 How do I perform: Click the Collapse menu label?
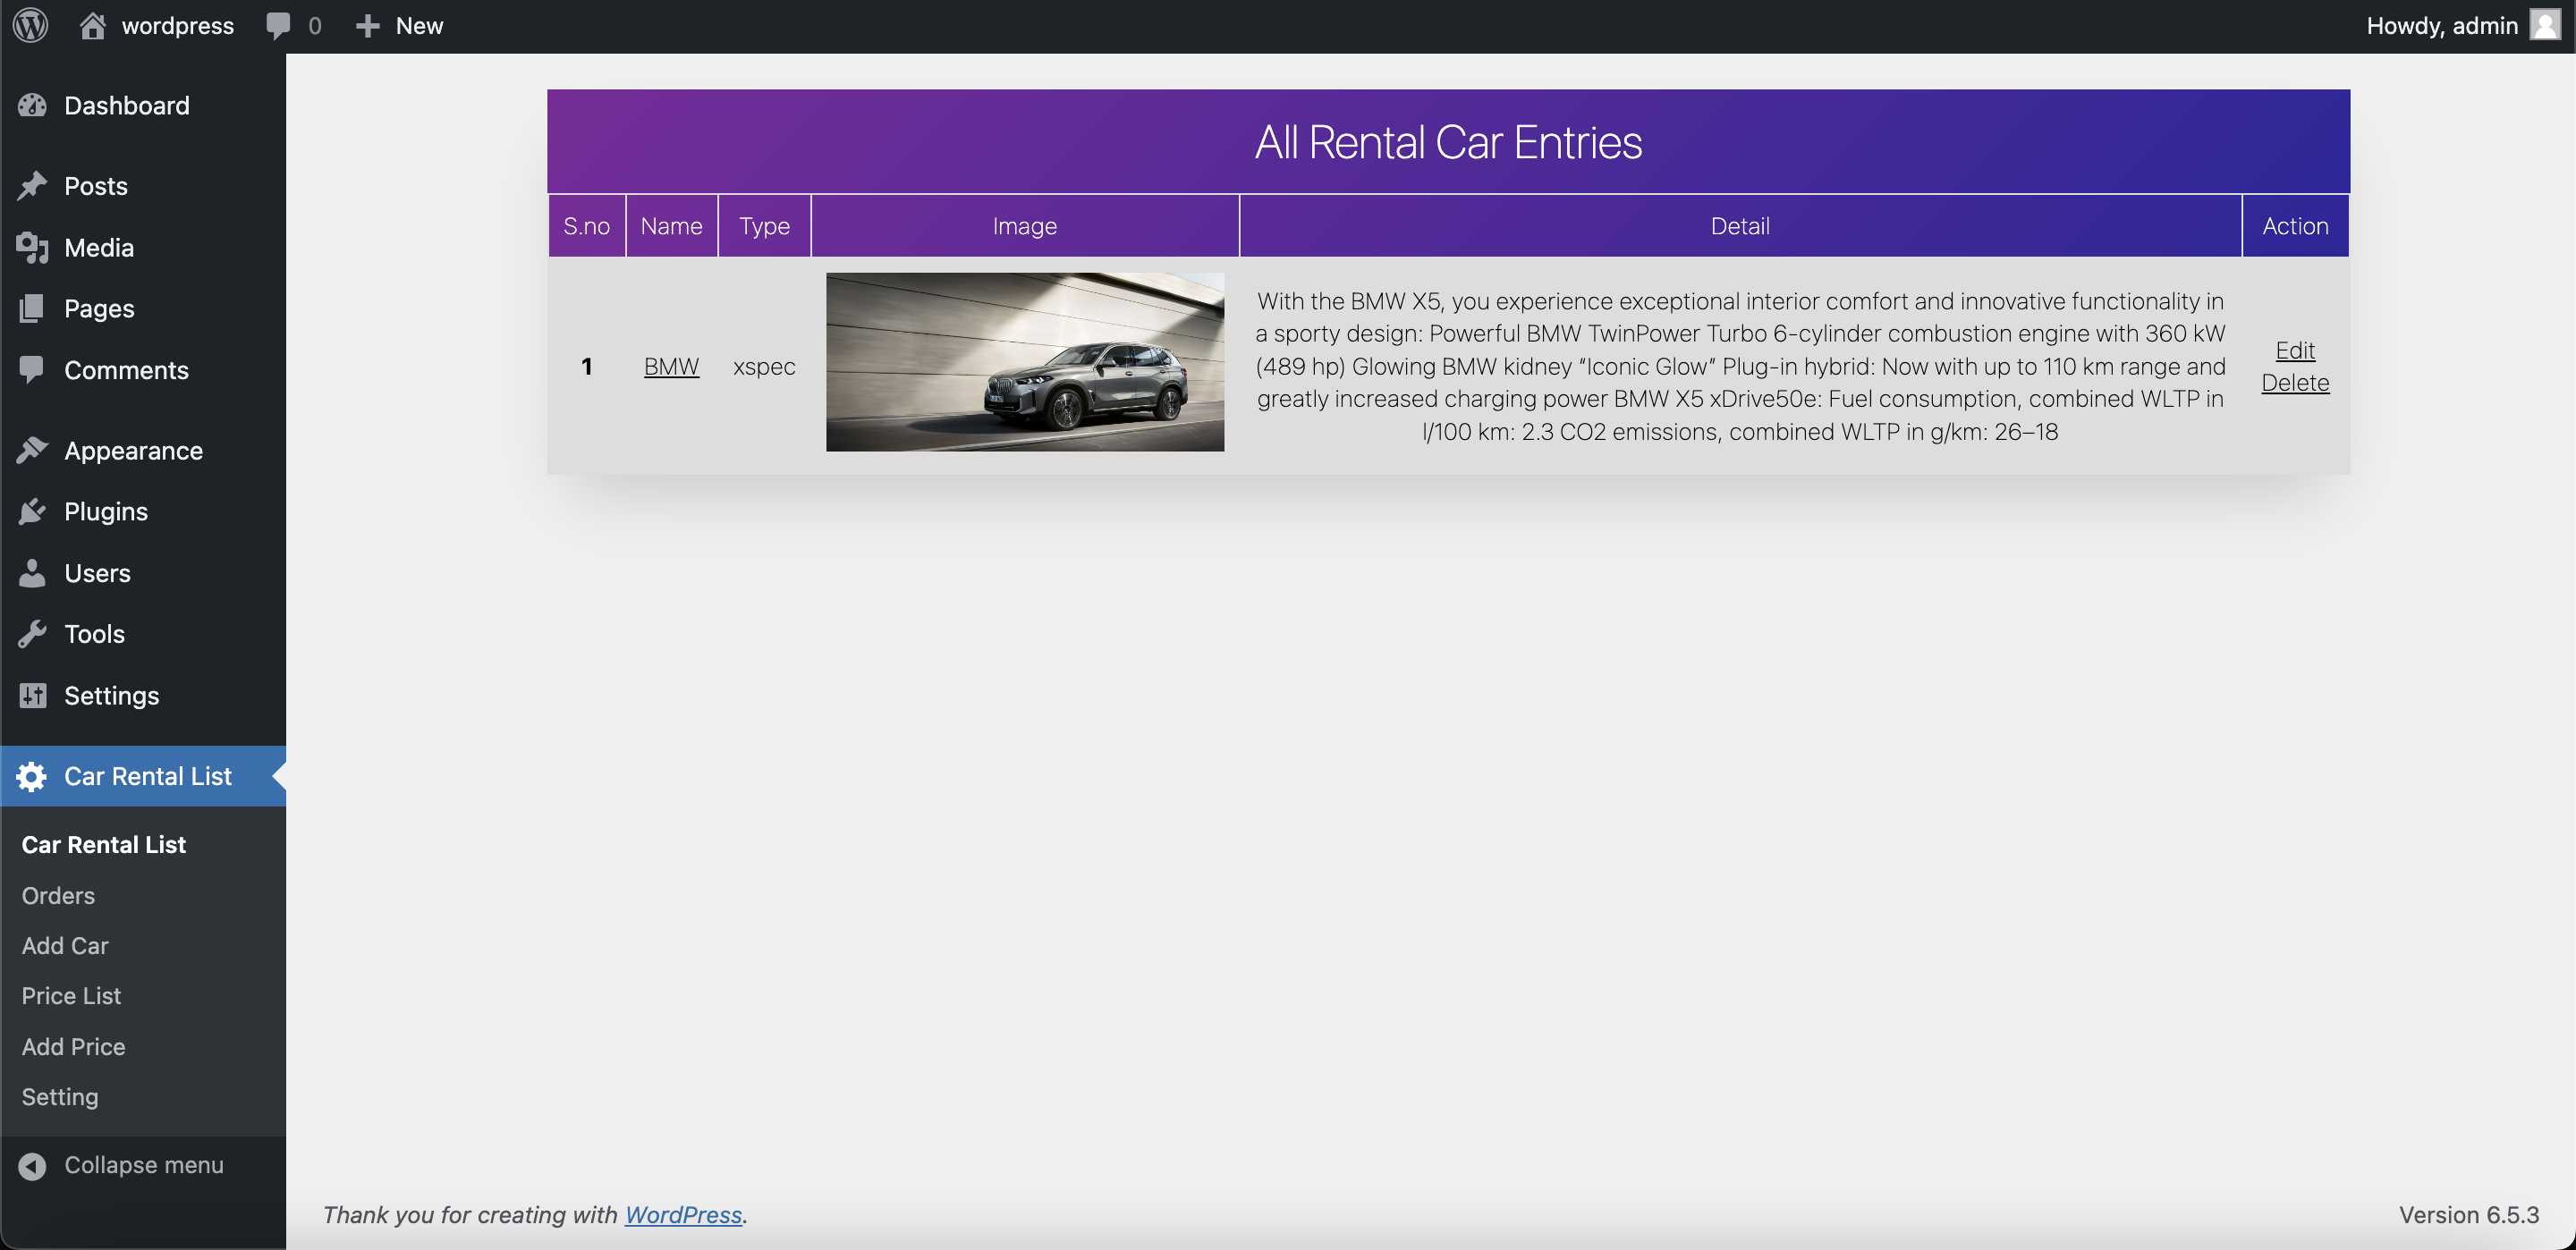144,1165
